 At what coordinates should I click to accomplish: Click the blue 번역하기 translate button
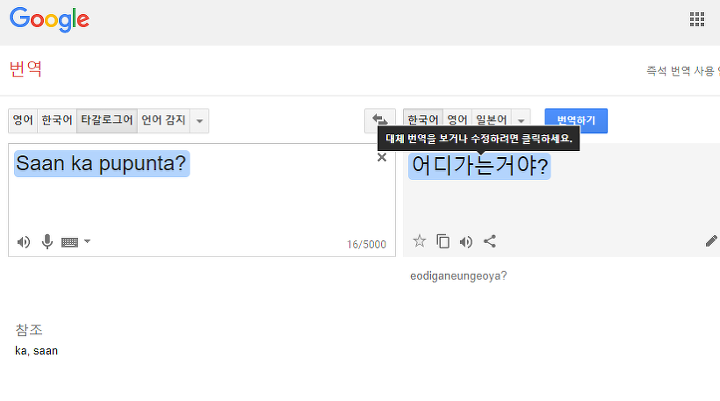[x=576, y=120]
